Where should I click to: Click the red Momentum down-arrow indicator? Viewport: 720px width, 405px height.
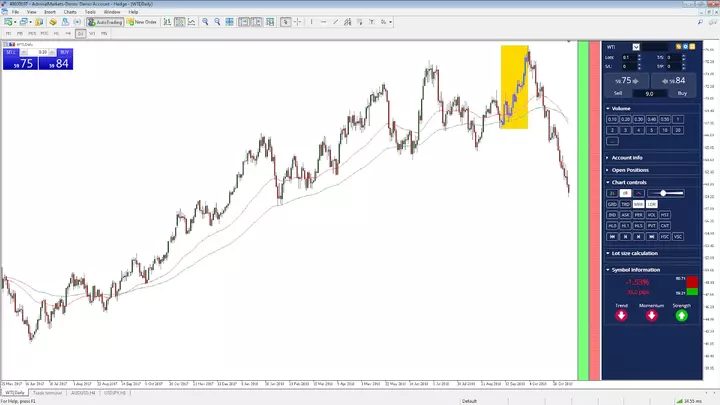(x=652, y=315)
